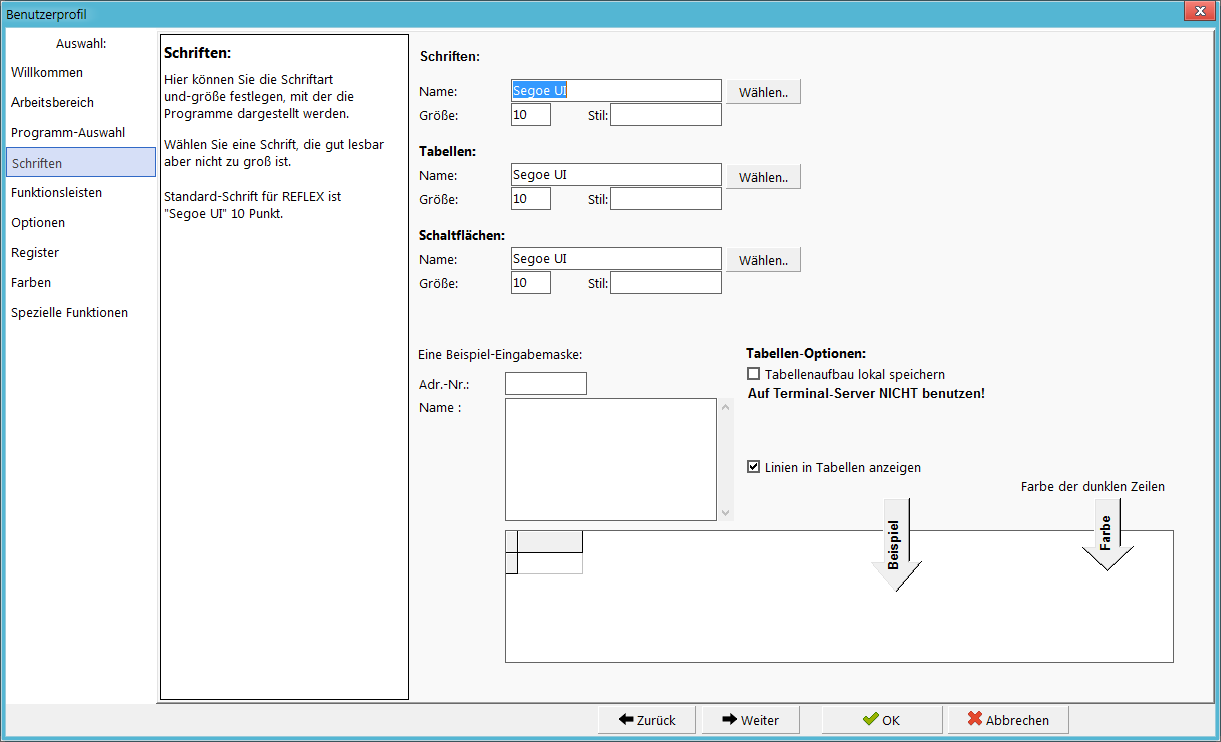Click the Schaltflächen Stil field
This screenshot has height=742, width=1221.
tap(665, 283)
